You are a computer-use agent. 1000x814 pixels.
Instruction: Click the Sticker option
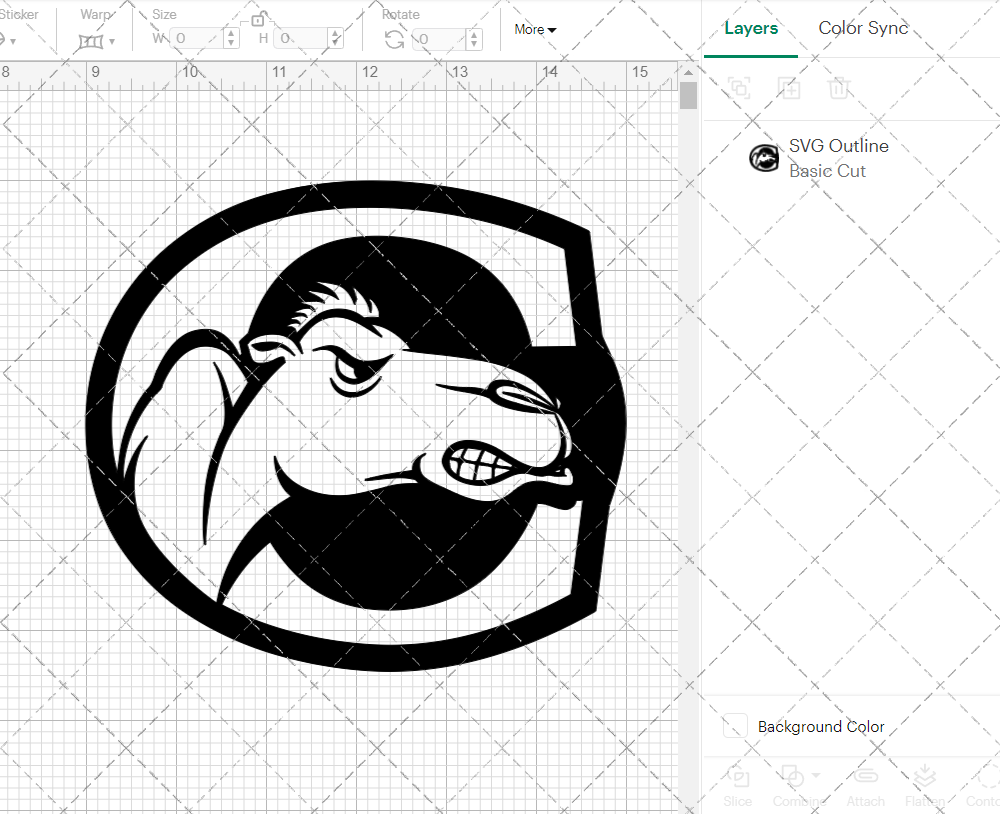[20, 14]
